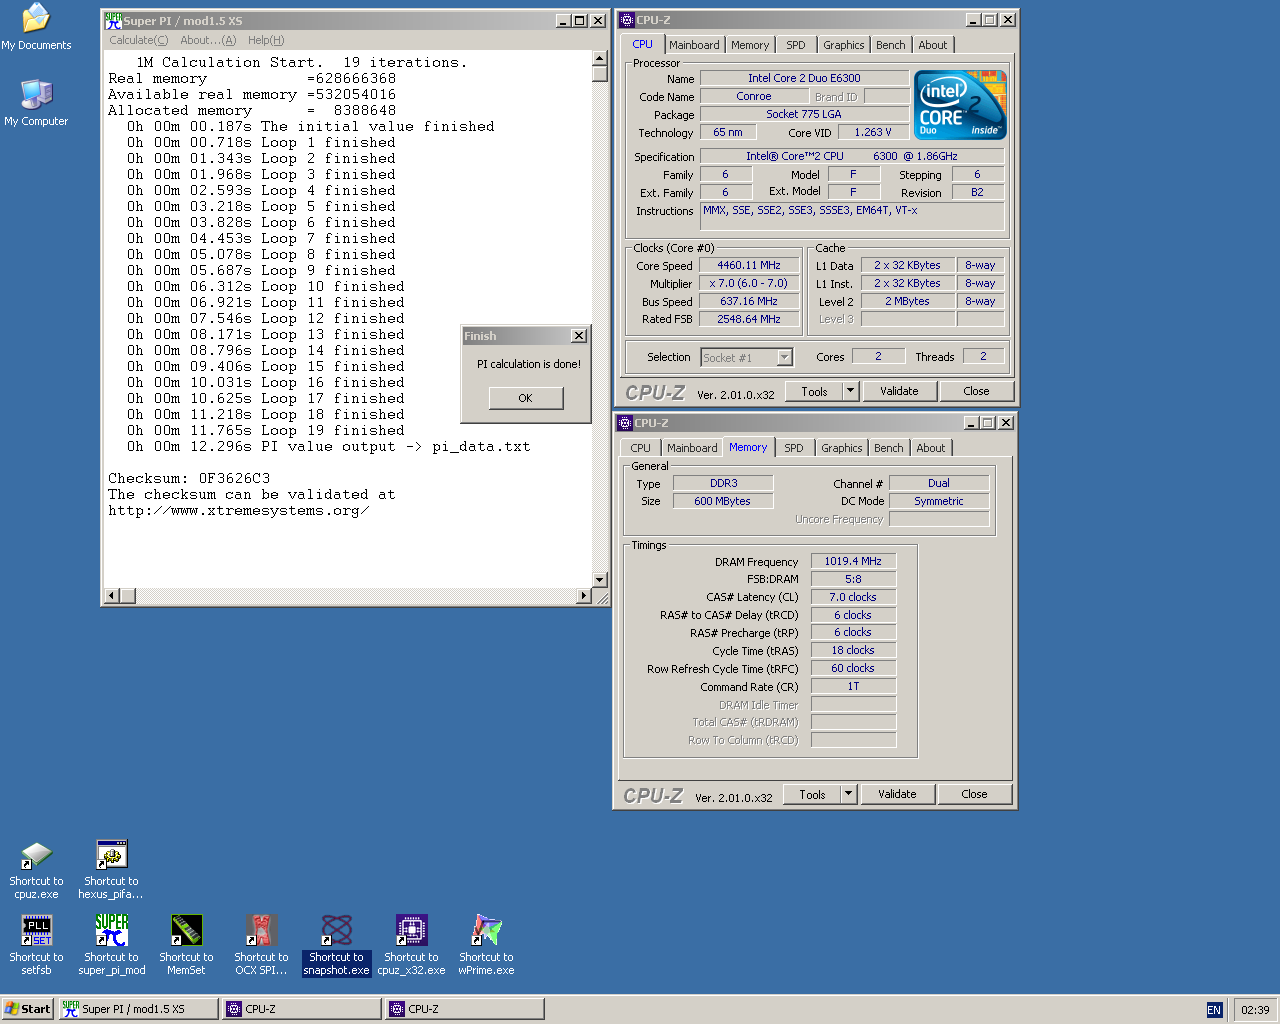Viewport: 1280px width, 1024px height.
Task: Click the Core Speed 4460.11 MHz value
Action: pos(749,265)
